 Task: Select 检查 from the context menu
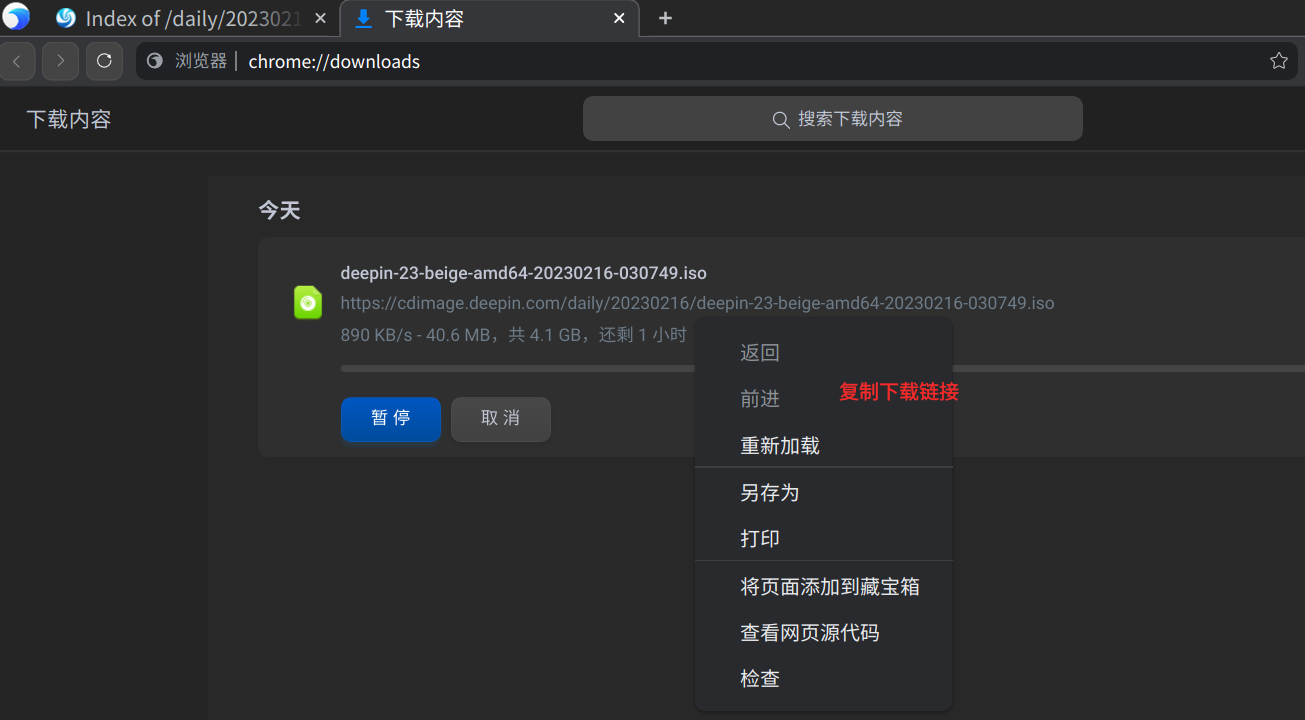tap(760, 678)
